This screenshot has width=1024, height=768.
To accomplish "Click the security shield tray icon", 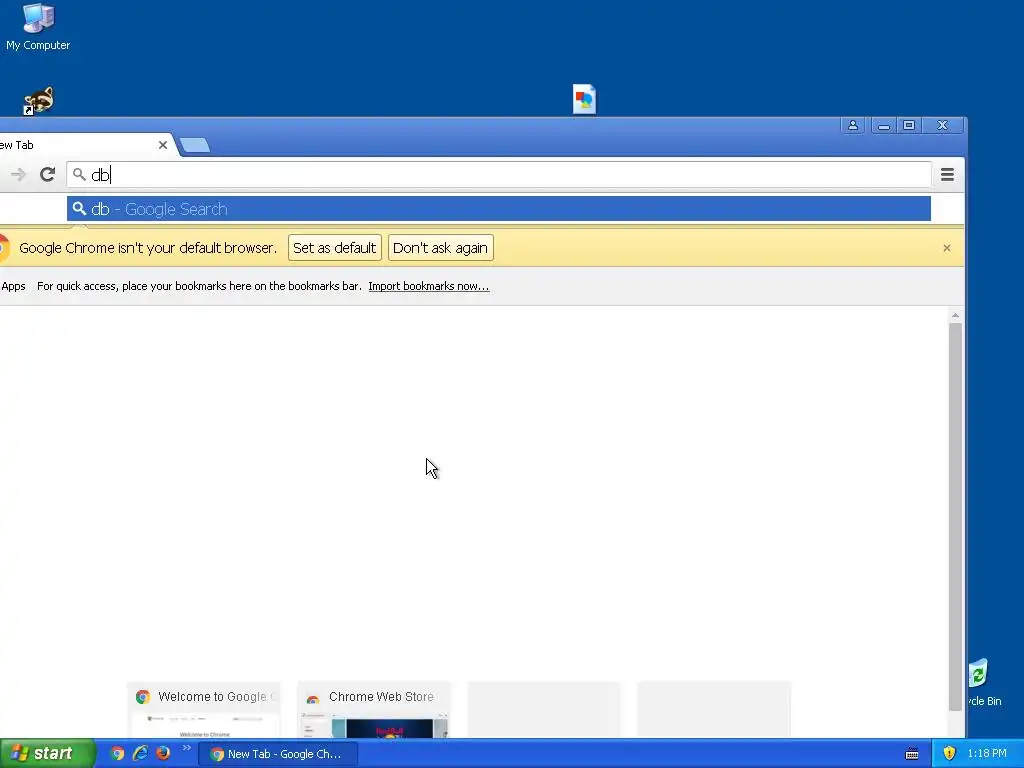I will tap(949, 754).
